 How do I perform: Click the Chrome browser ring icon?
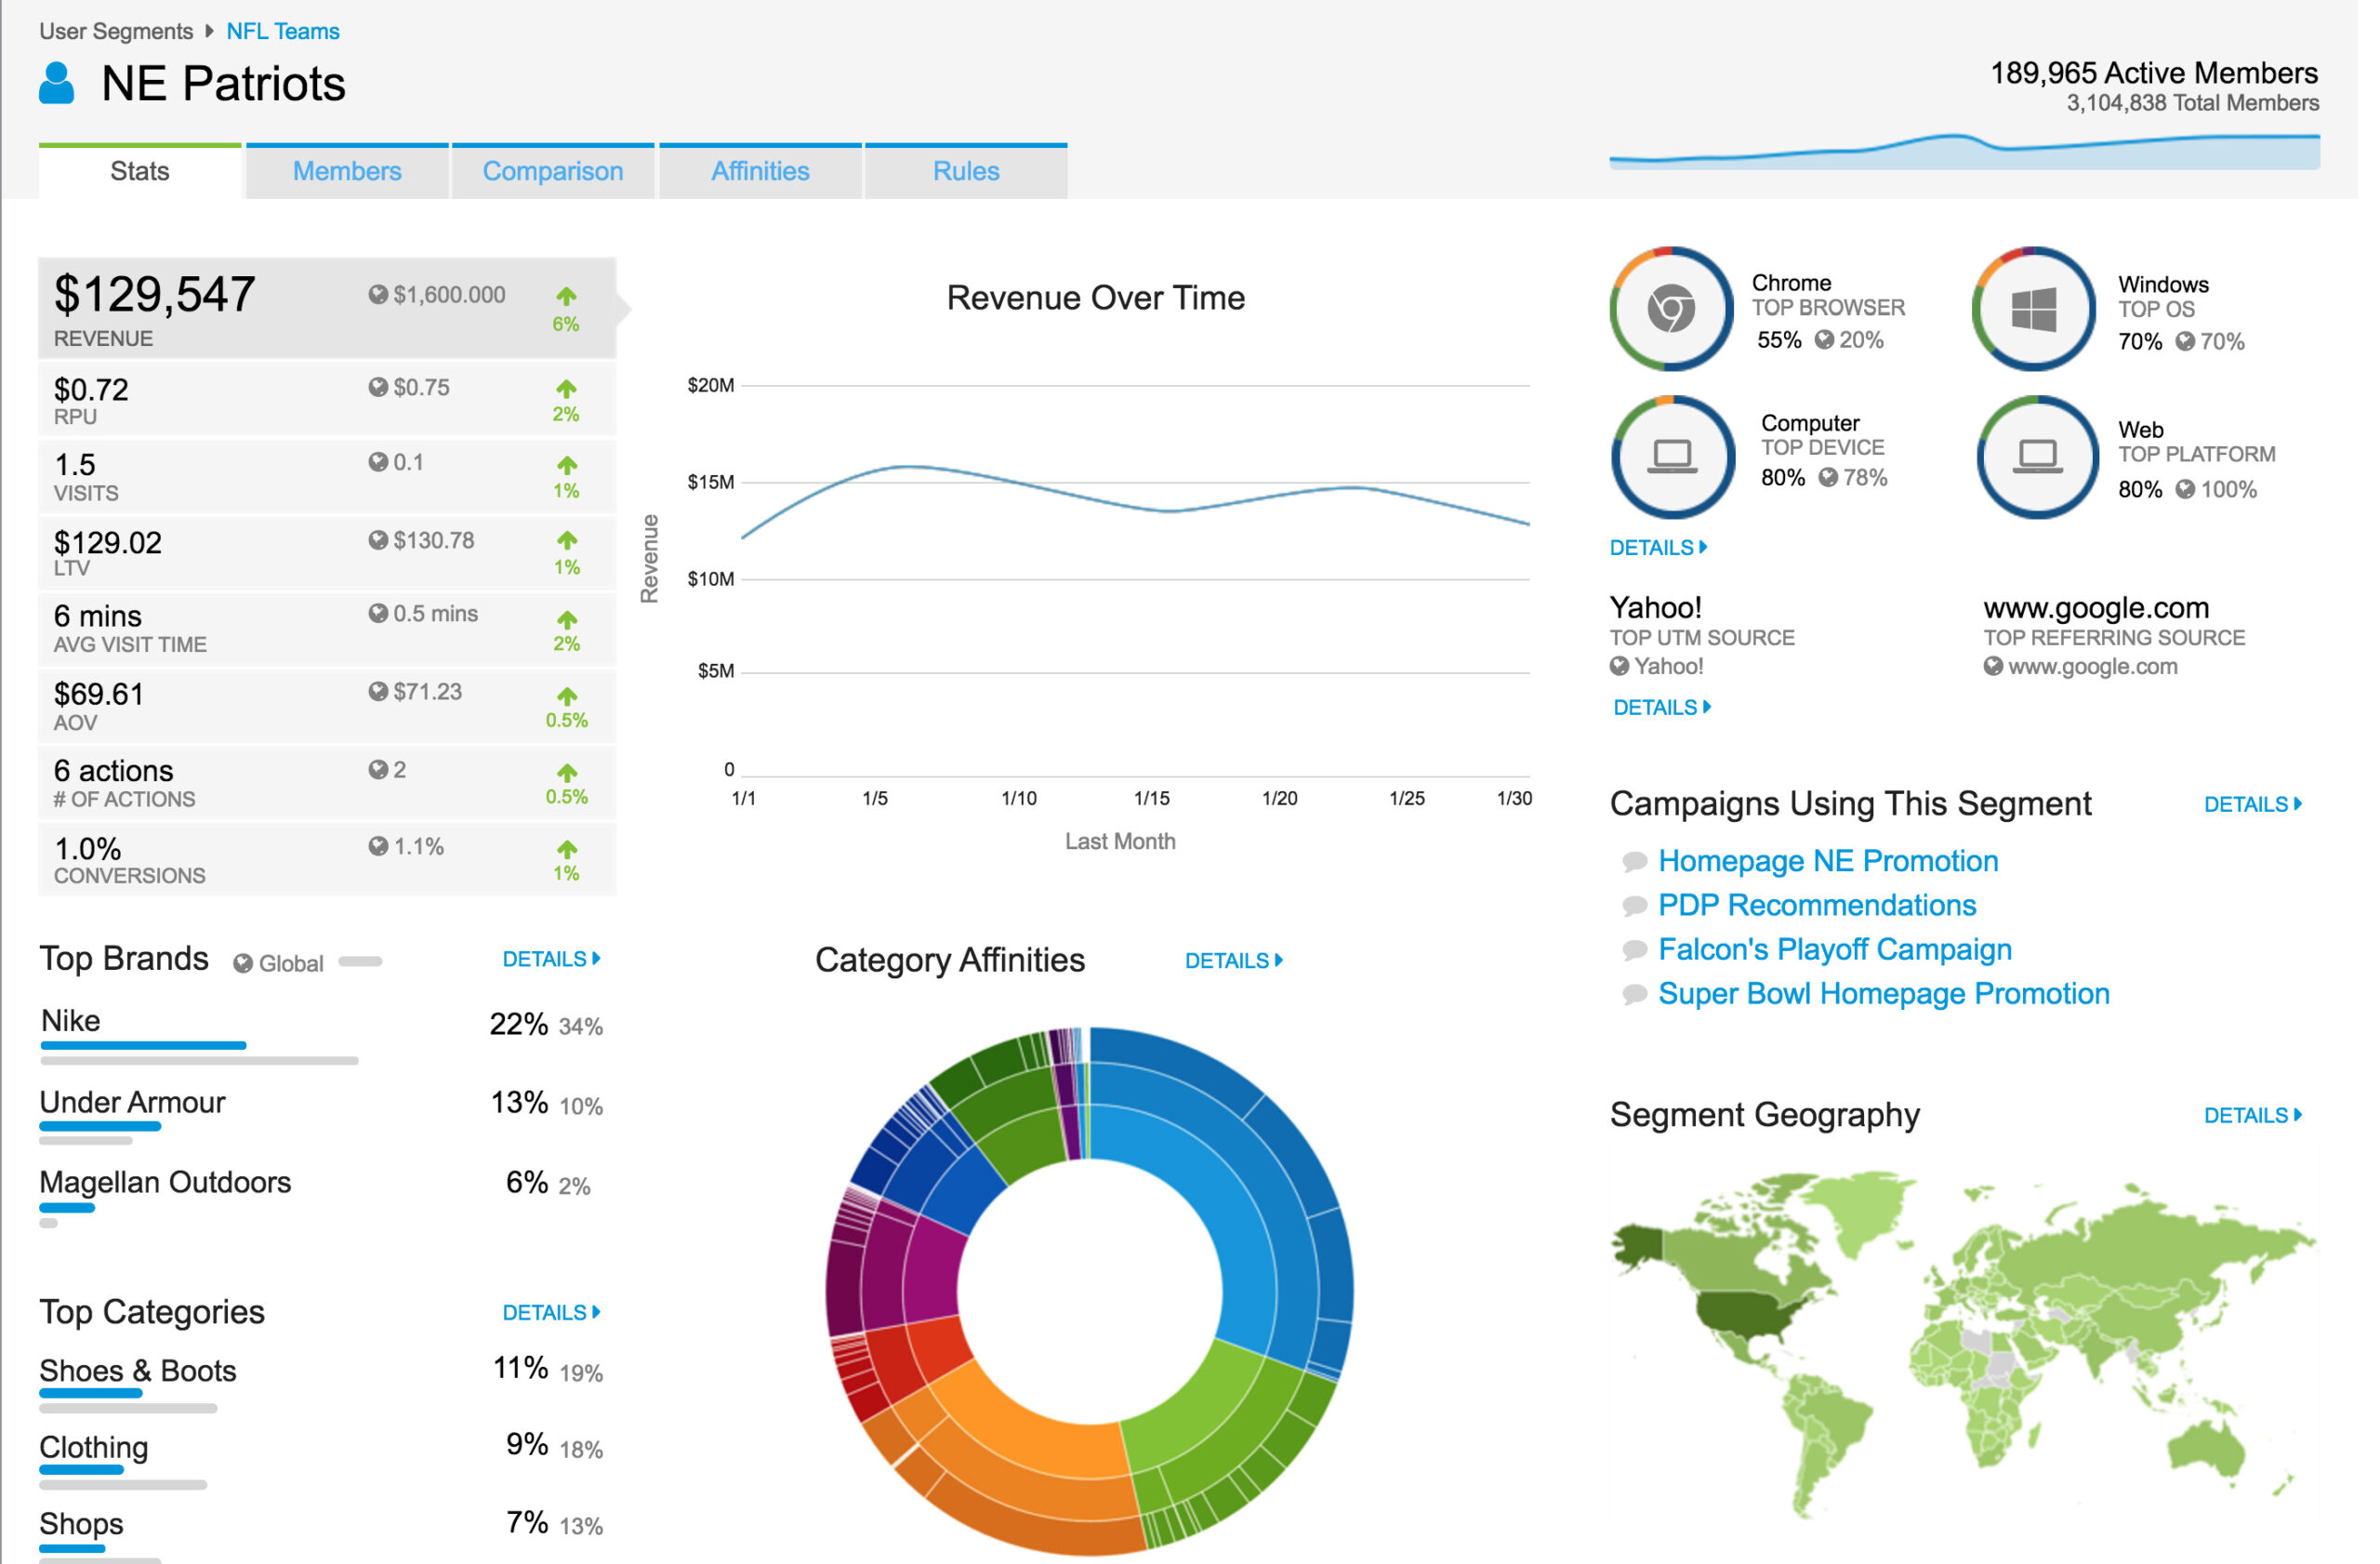click(x=1671, y=309)
